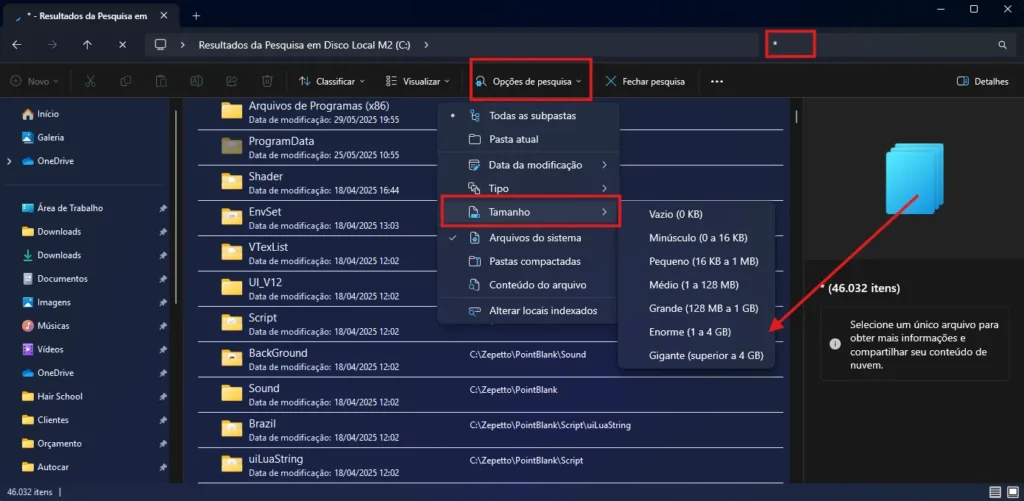
Task: Click the magnifier search icon
Action: pyautogui.click(x=1002, y=45)
